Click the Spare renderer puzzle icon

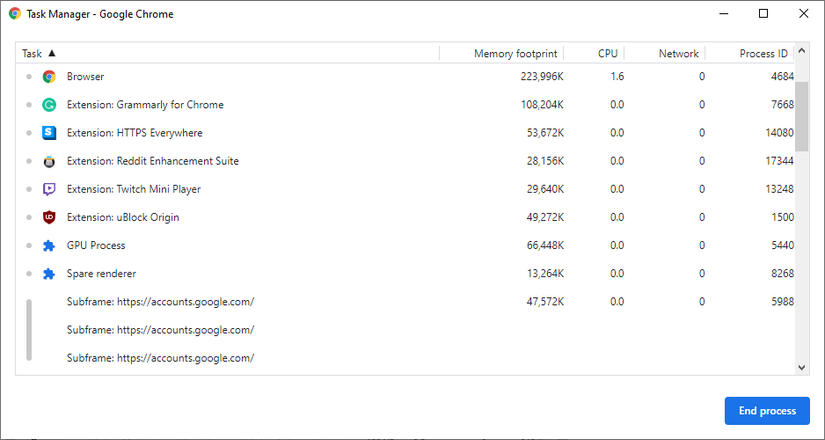coord(49,274)
